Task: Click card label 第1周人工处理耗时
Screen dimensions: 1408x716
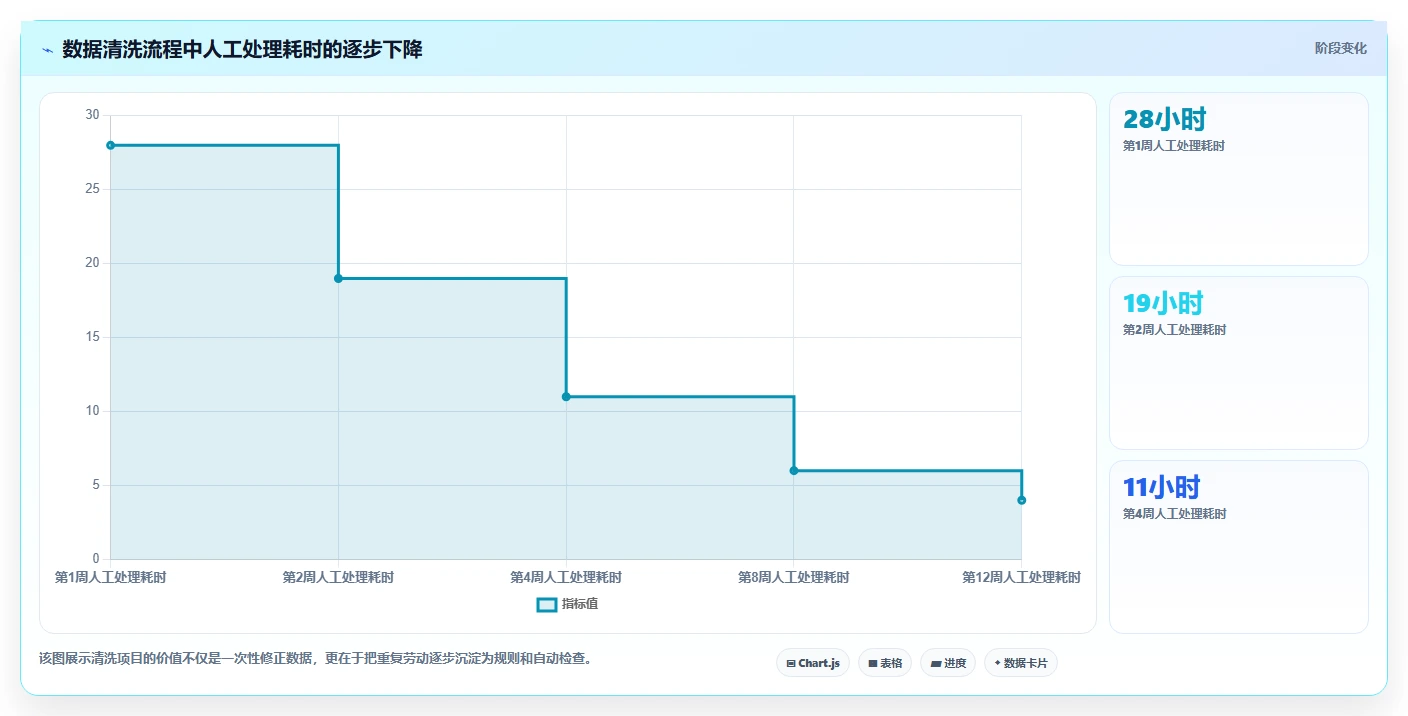Action: 1174,146
